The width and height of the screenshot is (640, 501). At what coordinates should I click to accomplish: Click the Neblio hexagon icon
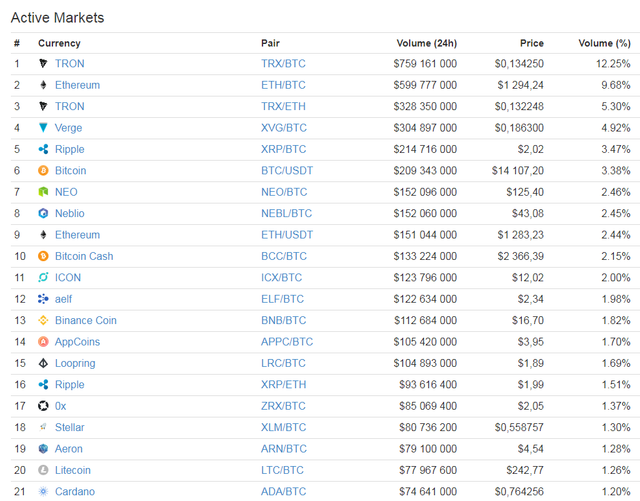click(x=43, y=213)
